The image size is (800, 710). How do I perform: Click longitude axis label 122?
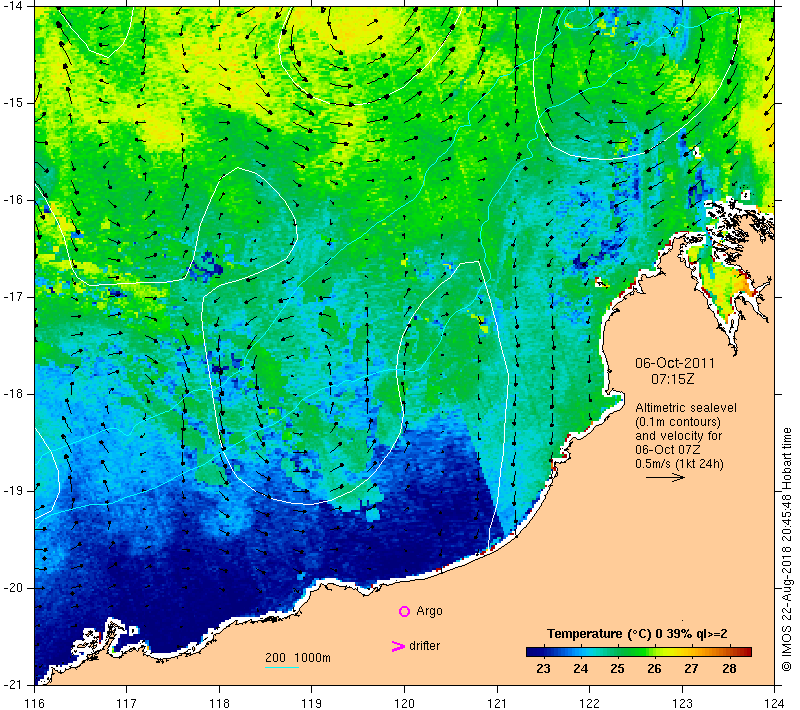pos(590,703)
